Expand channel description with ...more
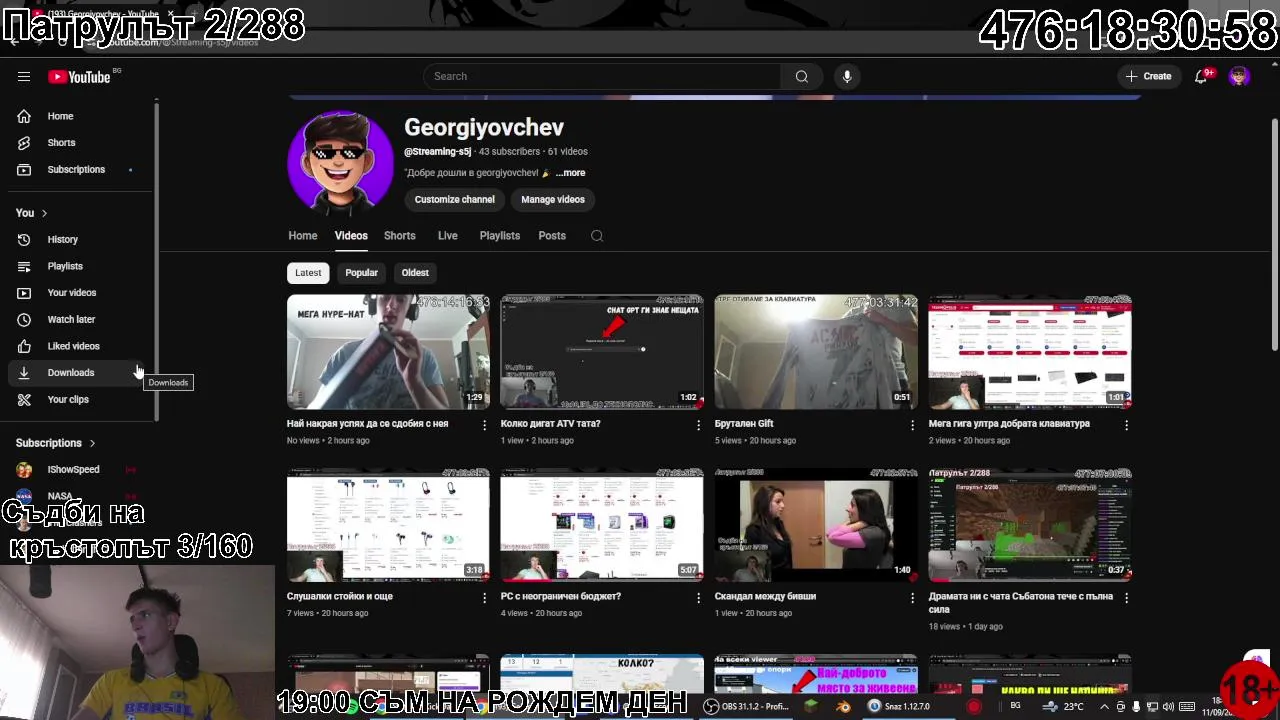 click(x=570, y=173)
